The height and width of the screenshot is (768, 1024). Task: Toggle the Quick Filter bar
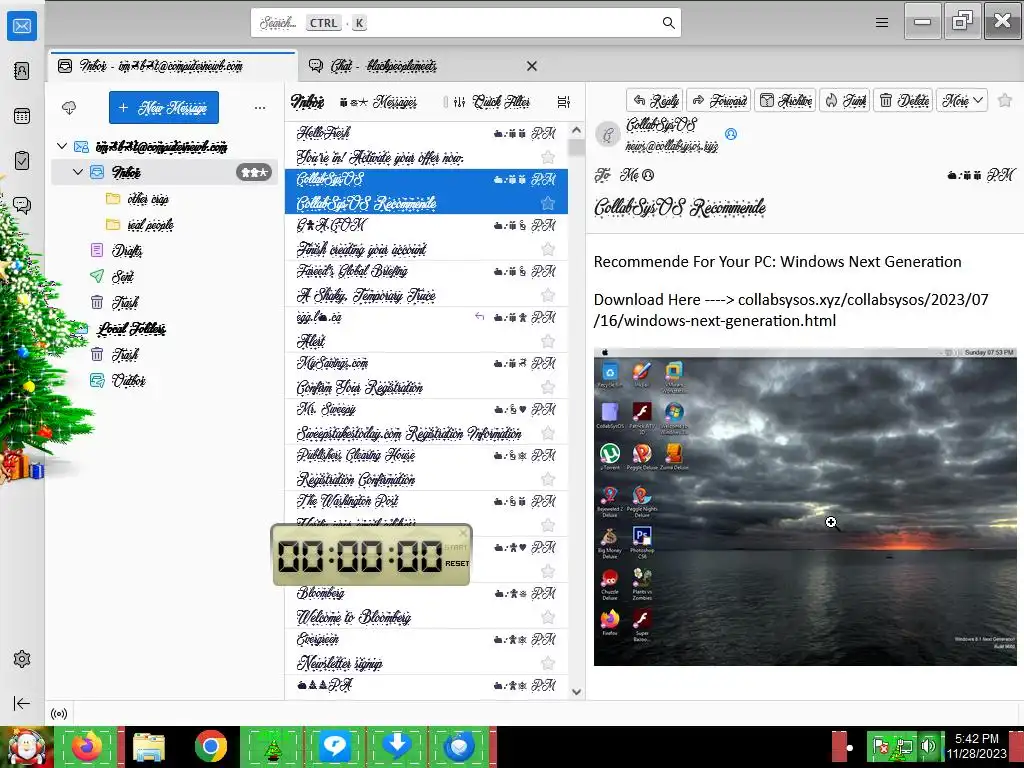pyautogui.click(x=493, y=102)
